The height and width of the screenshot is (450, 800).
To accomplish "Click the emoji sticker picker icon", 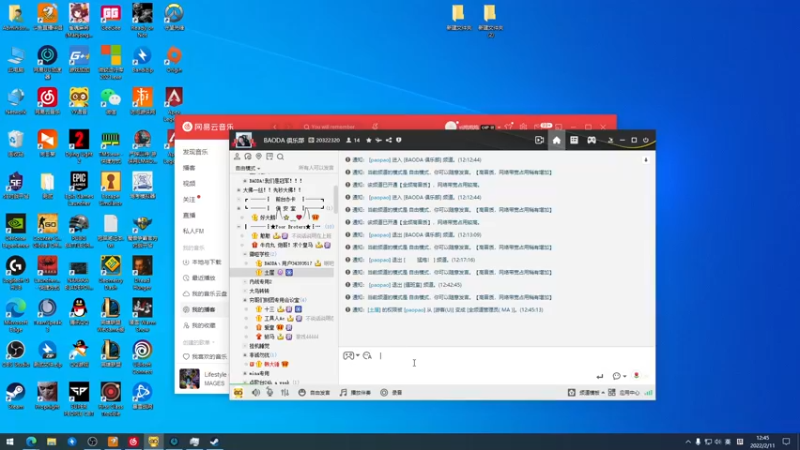I will click(348, 356).
